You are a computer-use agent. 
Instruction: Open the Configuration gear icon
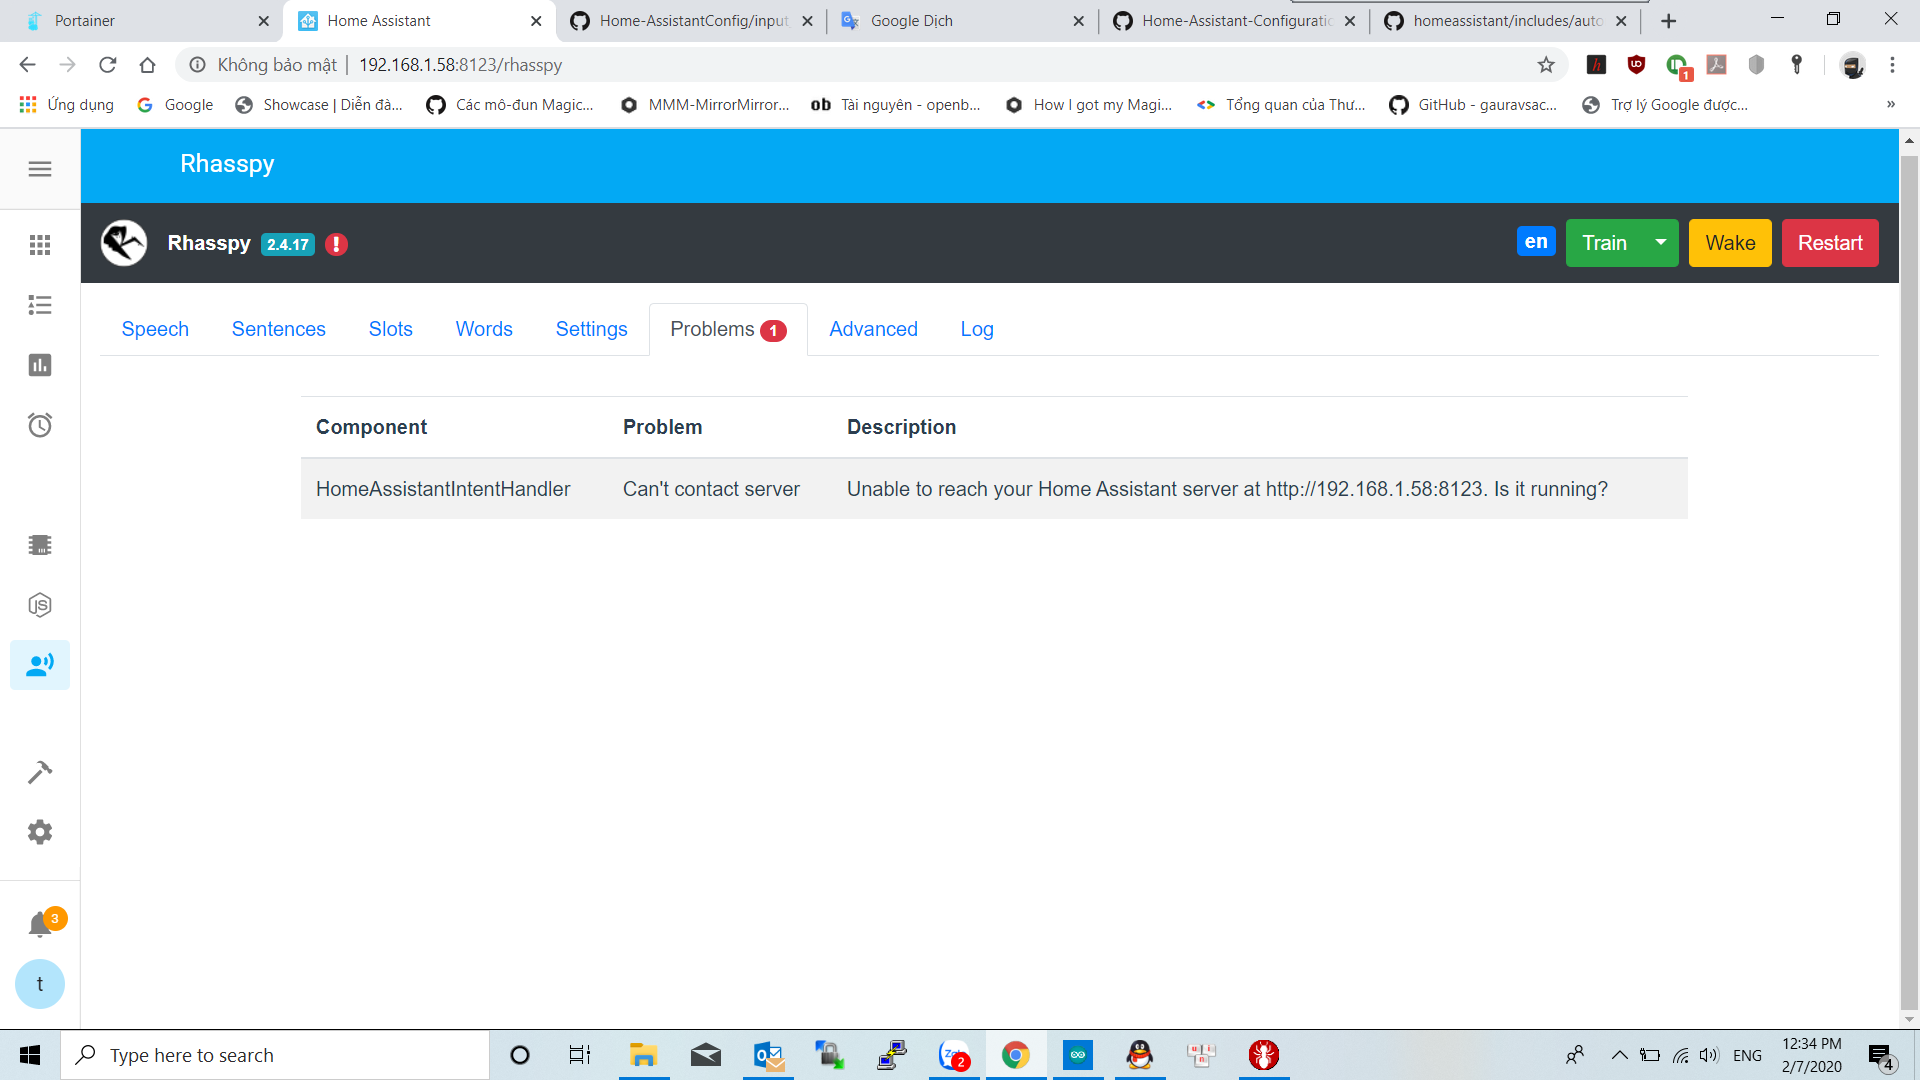click(x=40, y=831)
